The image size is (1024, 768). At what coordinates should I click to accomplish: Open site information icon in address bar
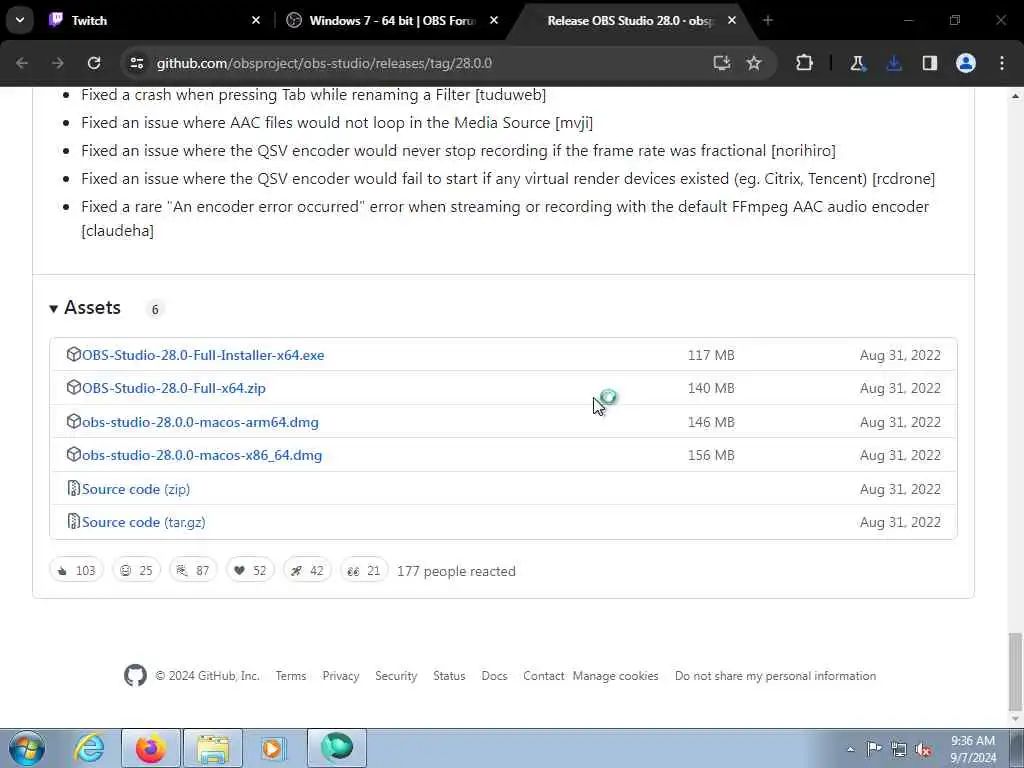coord(136,63)
